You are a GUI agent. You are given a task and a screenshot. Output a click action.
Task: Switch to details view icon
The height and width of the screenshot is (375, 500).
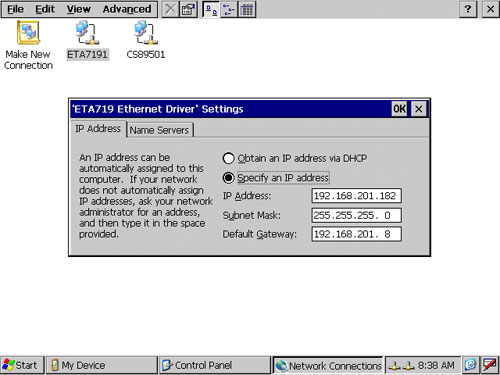click(247, 9)
